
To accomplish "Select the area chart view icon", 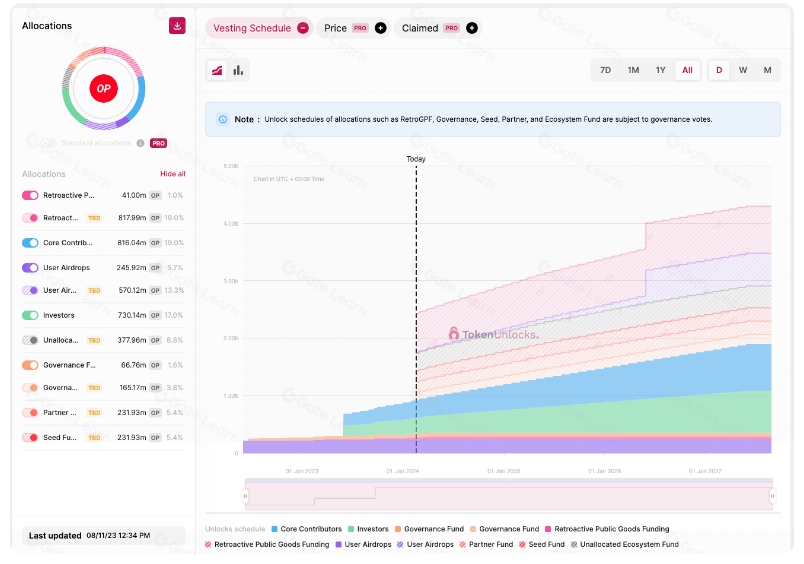I will point(217,70).
